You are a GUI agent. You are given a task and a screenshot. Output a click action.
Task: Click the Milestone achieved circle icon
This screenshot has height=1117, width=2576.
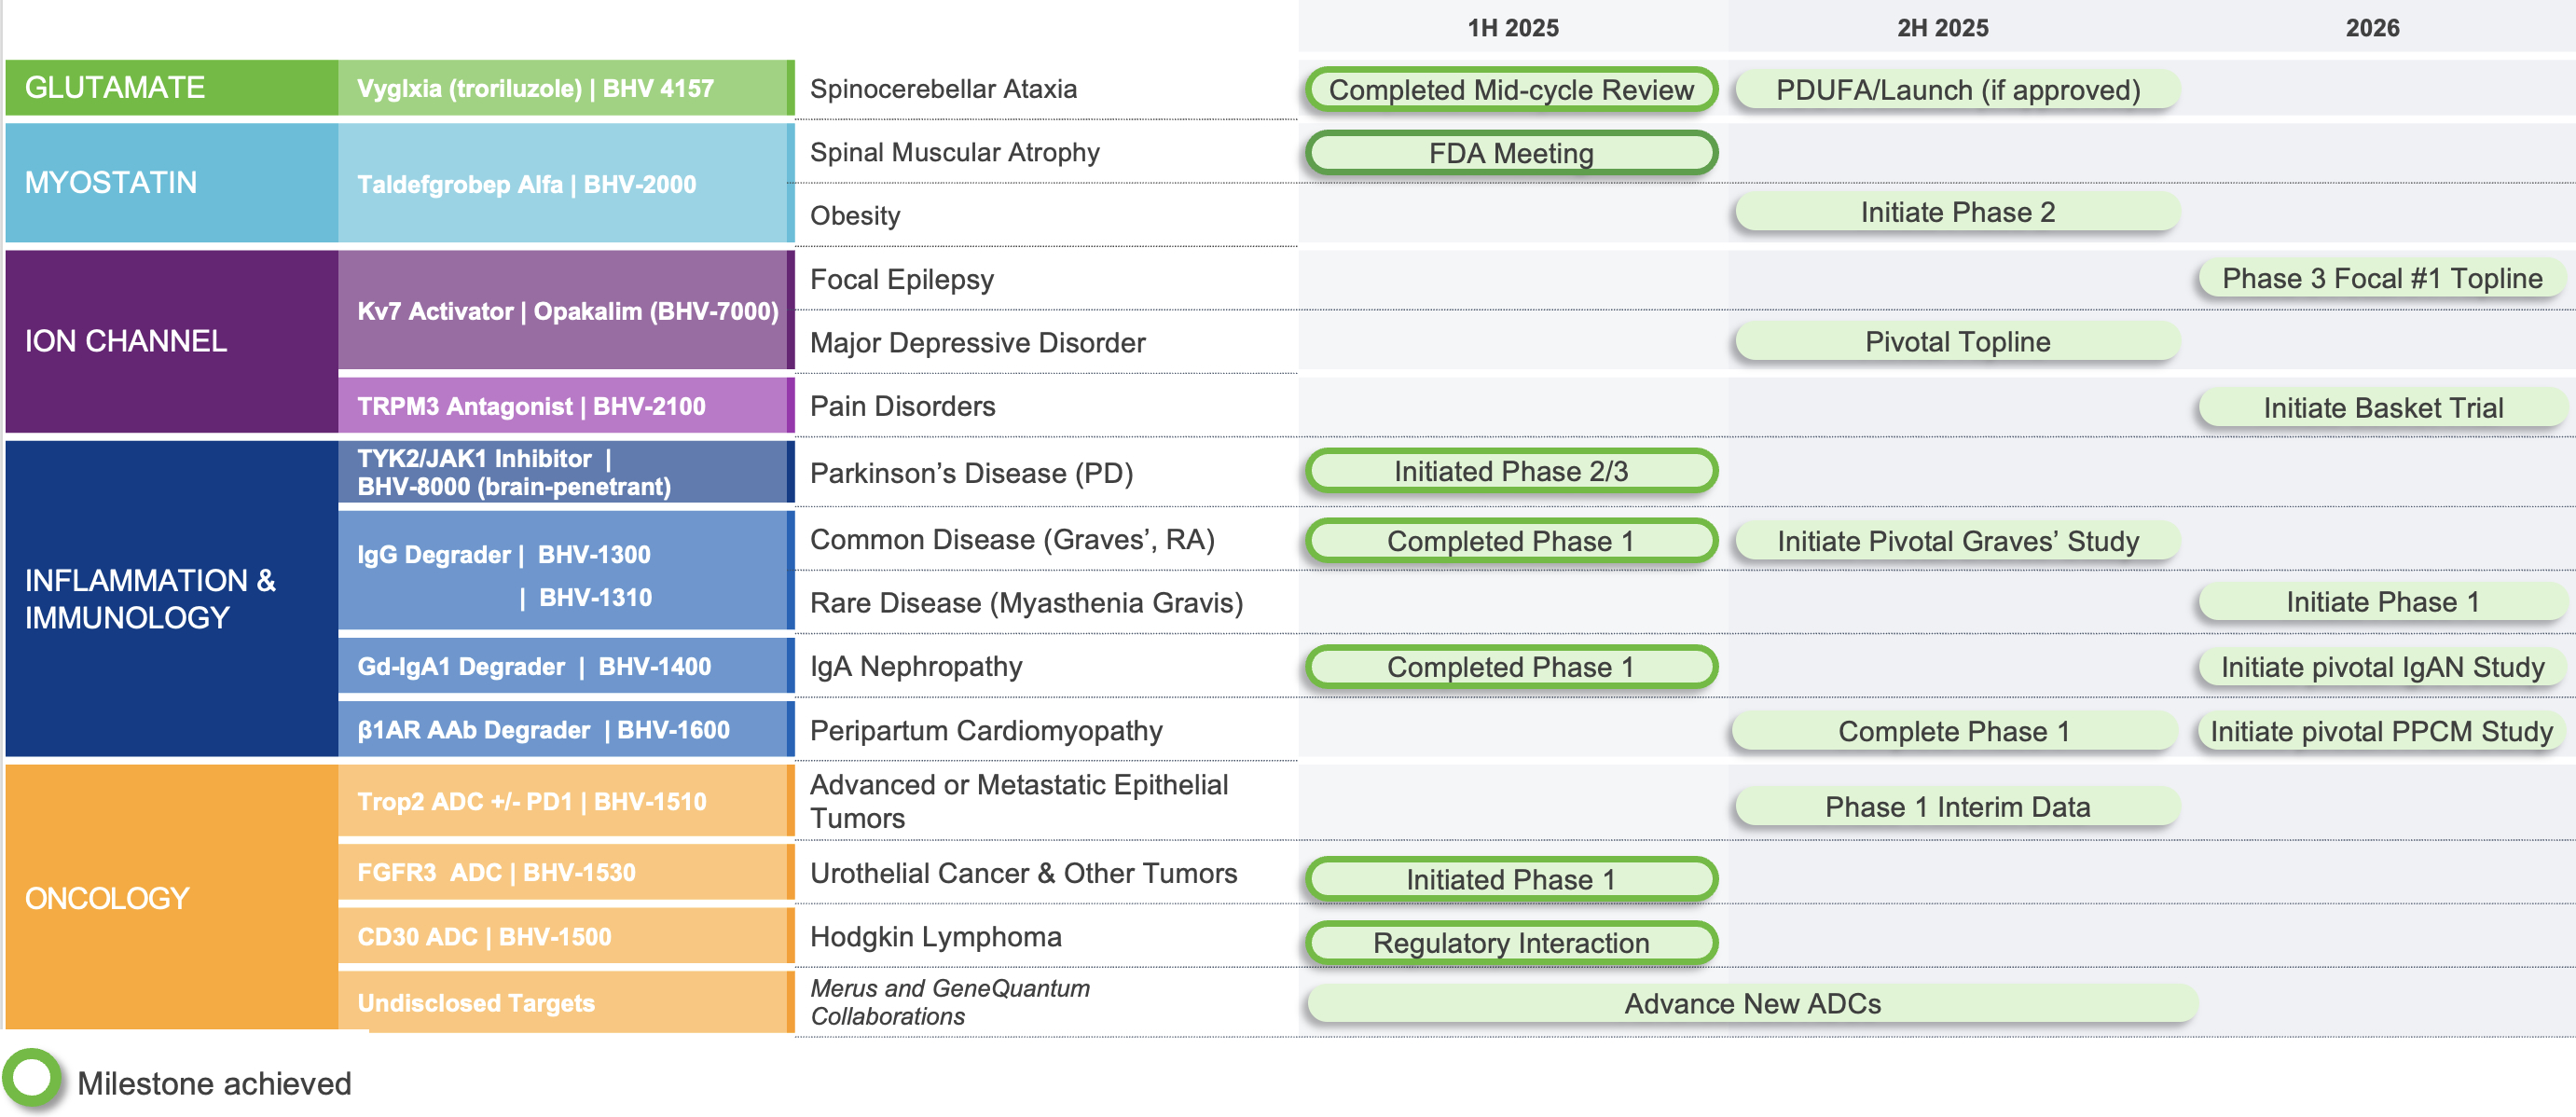[33, 1078]
